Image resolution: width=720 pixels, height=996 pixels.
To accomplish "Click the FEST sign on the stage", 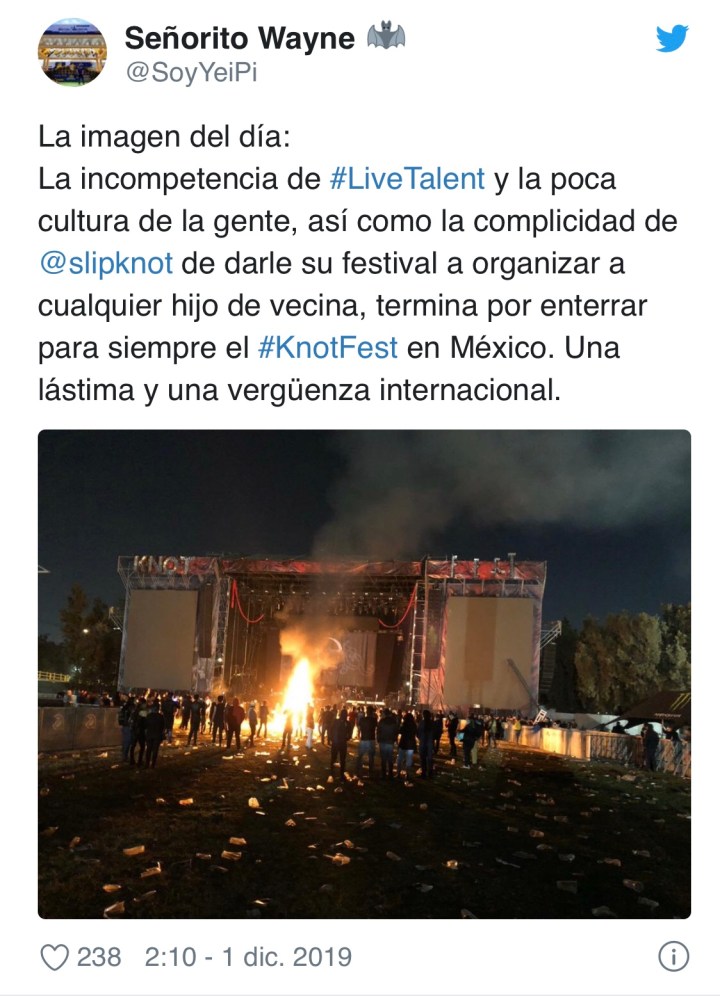I will [483, 568].
